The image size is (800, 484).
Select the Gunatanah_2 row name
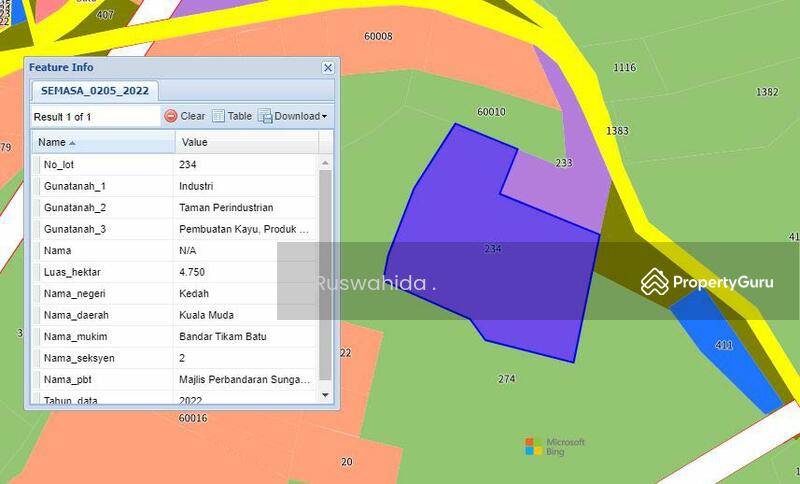click(x=74, y=208)
